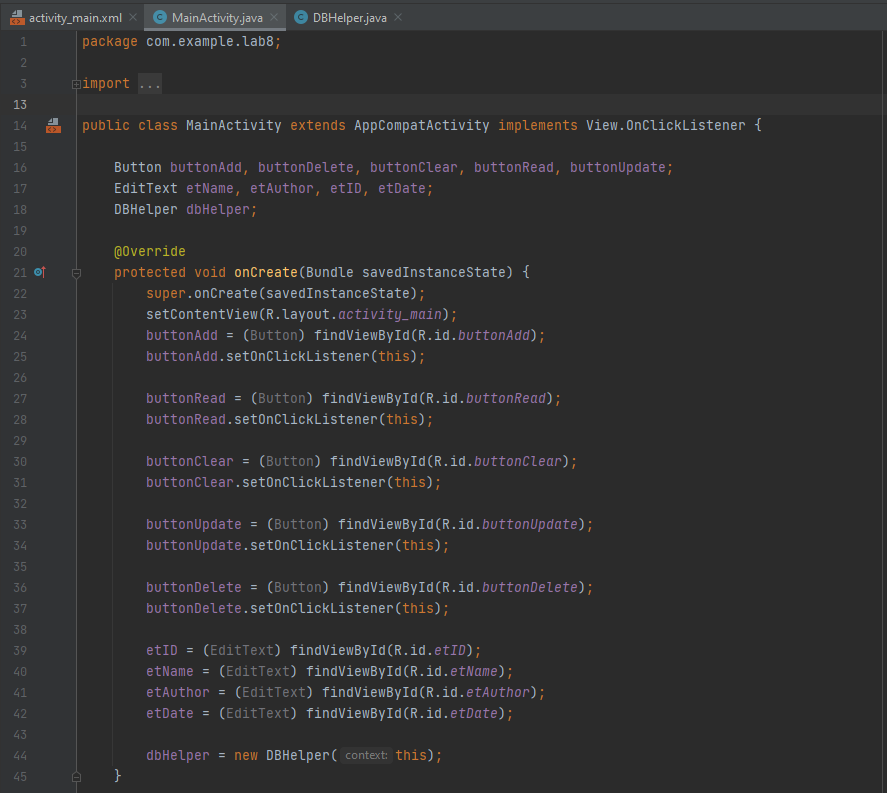
Task: Click the word 'MainActivity' in class declaration
Action: click(234, 126)
